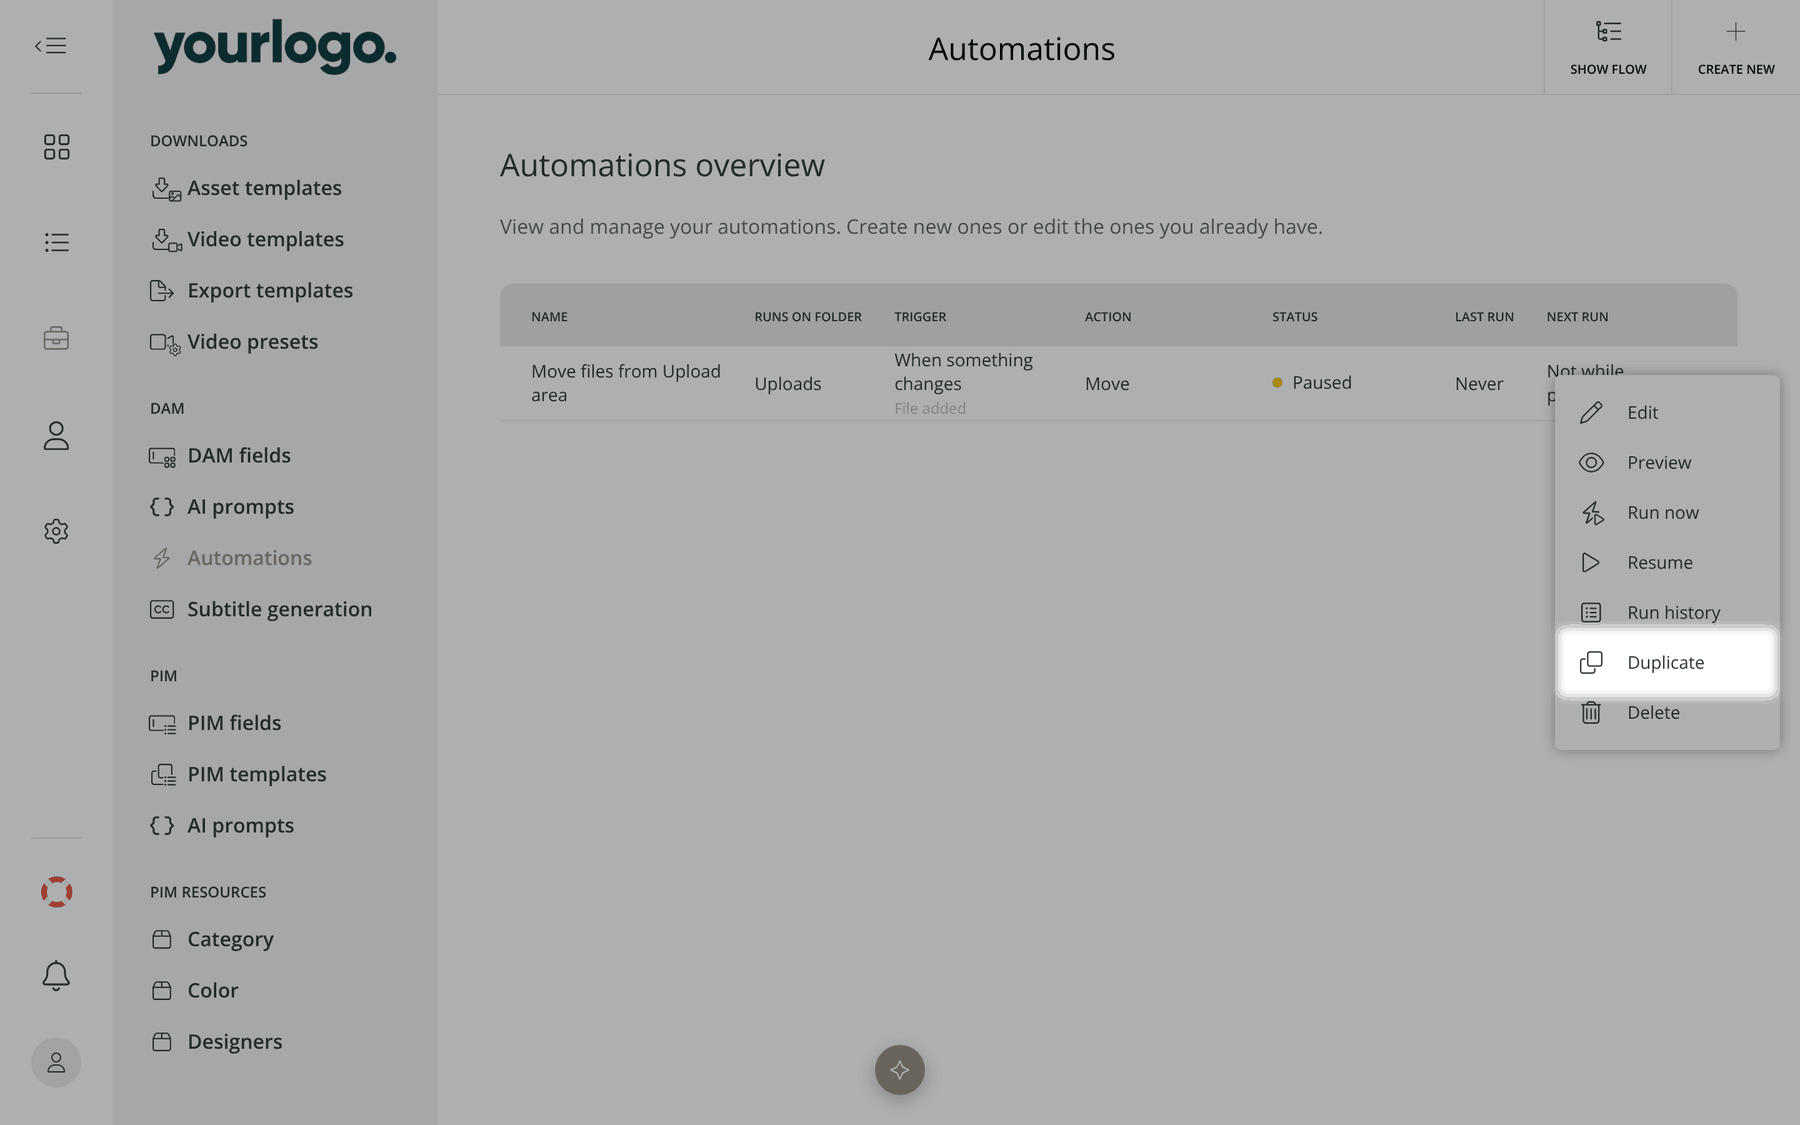The height and width of the screenshot is (1125, 1800).
Task: Click the Uploads folder cell
Action: 788,384
